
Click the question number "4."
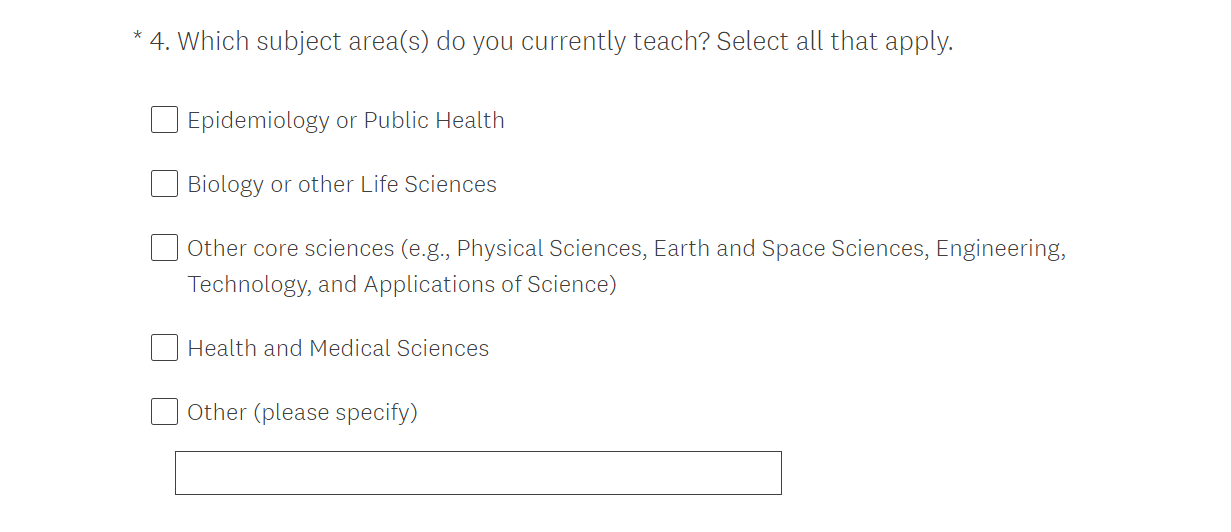160,42
